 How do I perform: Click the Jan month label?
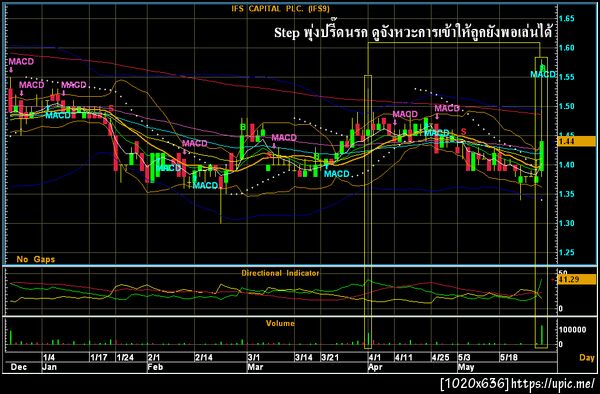[49, 367]
